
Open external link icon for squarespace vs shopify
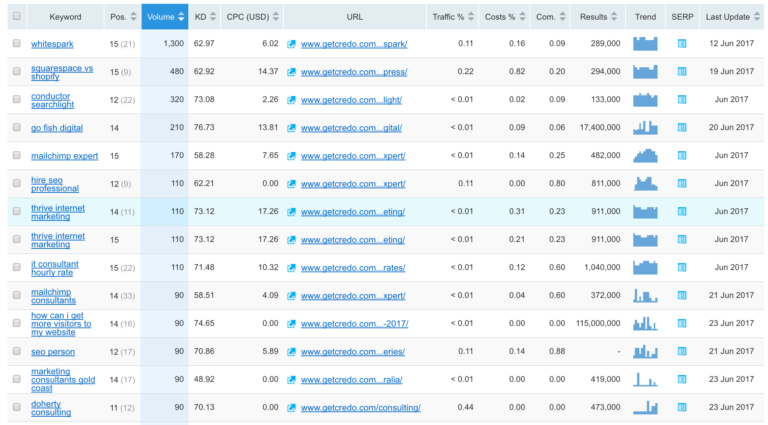coord(291,72)
